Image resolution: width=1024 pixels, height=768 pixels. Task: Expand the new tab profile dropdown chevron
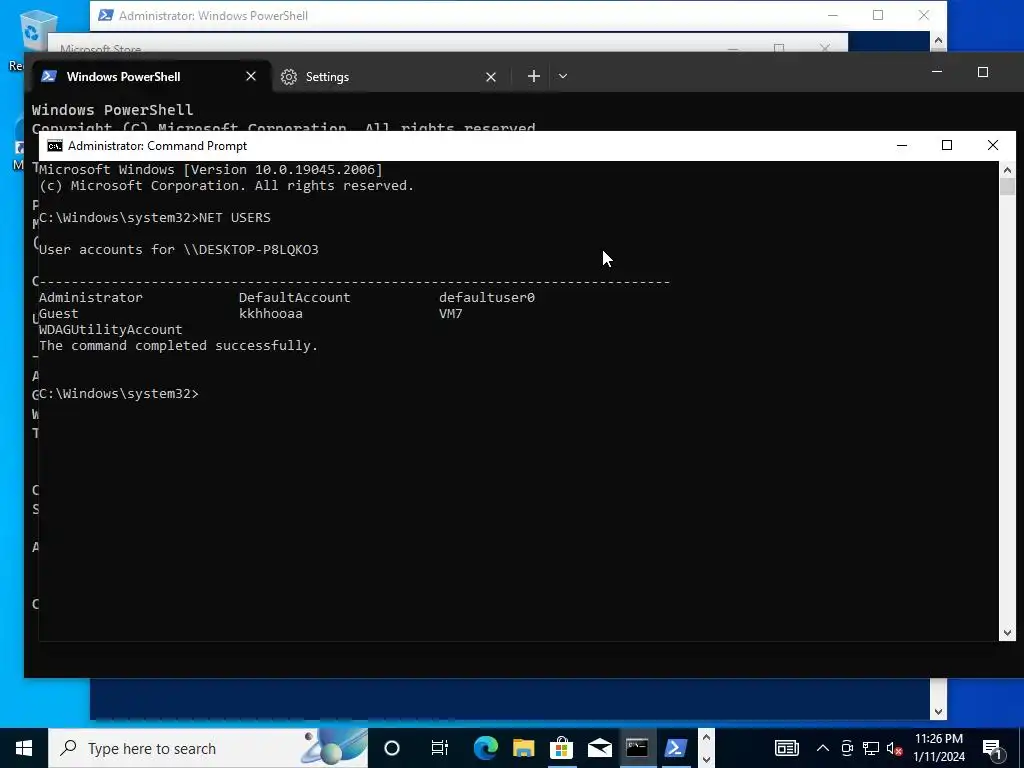pyautogui.click(x=563, y=76)
